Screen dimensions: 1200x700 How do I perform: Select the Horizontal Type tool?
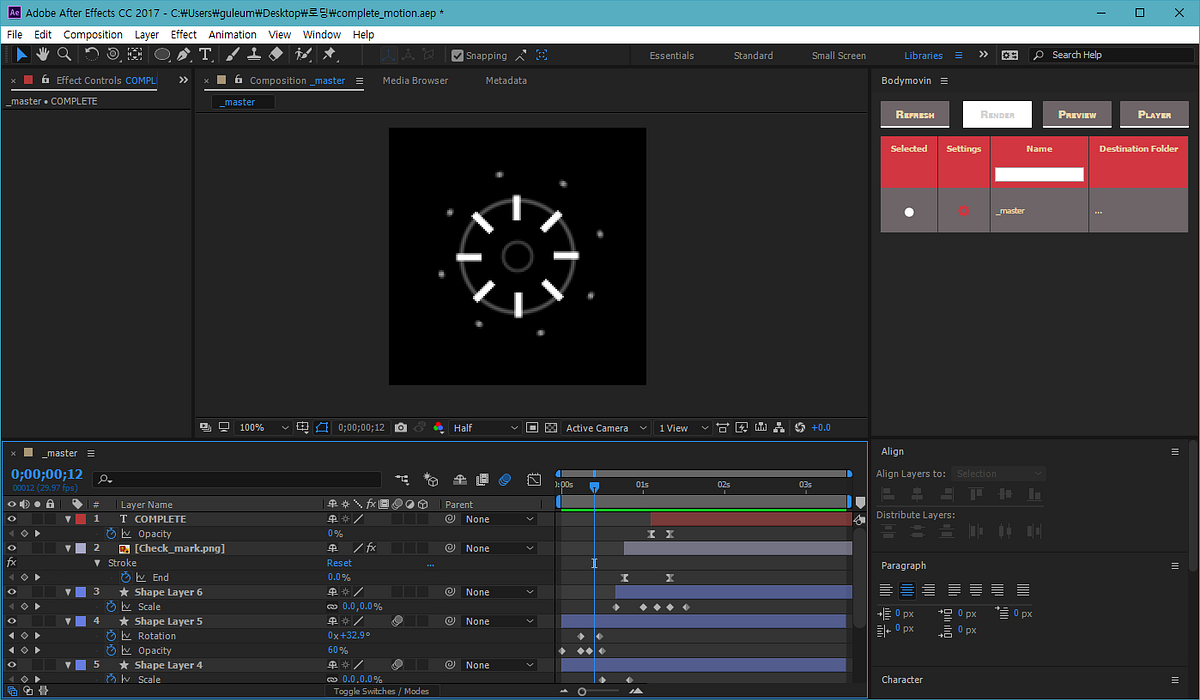point(206,55)
